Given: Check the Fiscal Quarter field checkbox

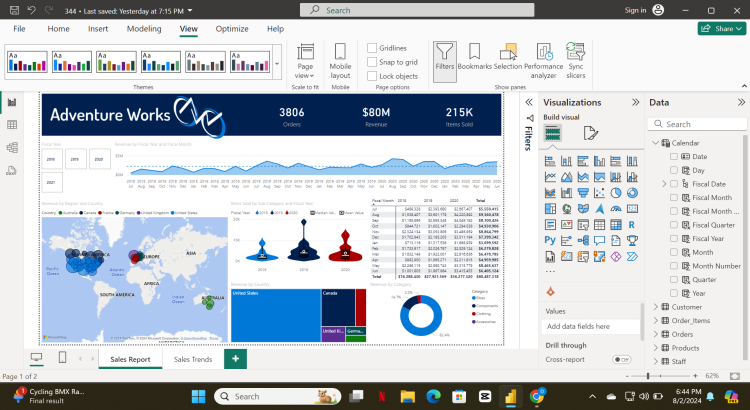Looking at the screenshot, I should [x=674, y=225].
